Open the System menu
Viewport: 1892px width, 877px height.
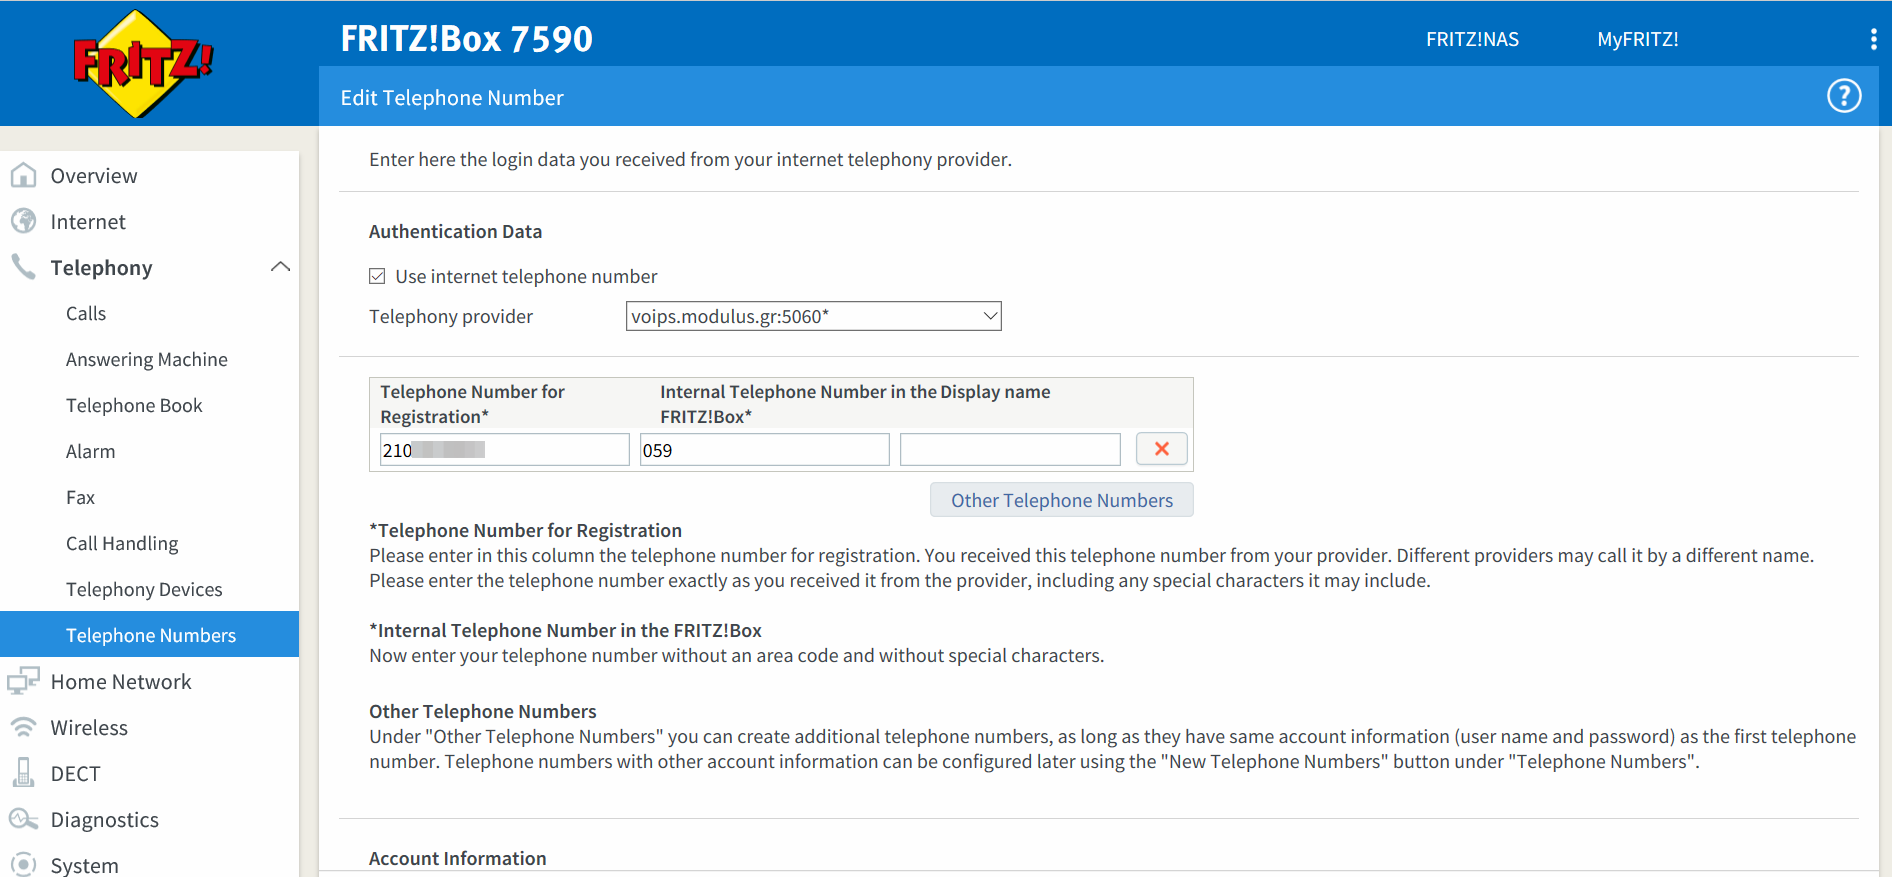84,865
